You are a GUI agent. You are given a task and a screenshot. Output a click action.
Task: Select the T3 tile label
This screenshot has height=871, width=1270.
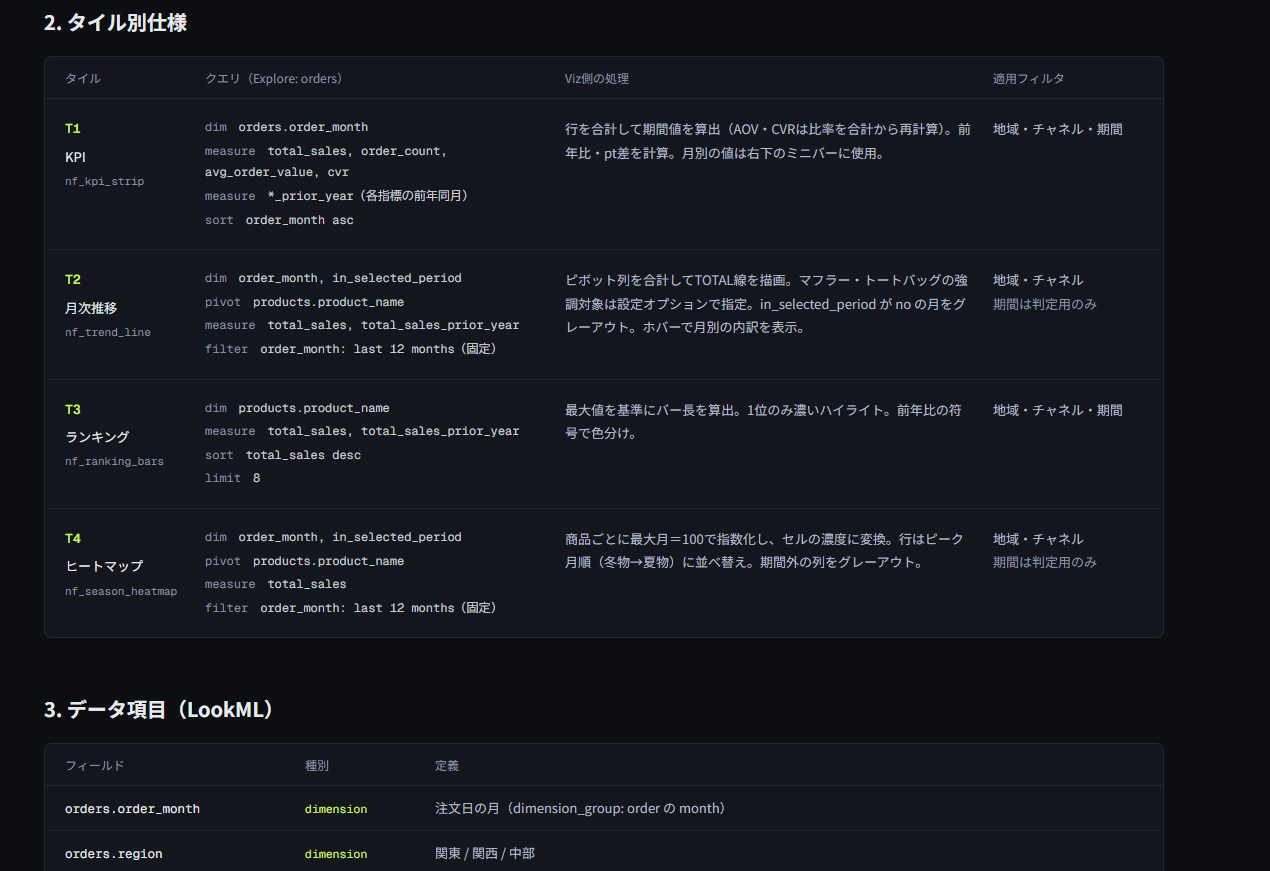[73, 410]
